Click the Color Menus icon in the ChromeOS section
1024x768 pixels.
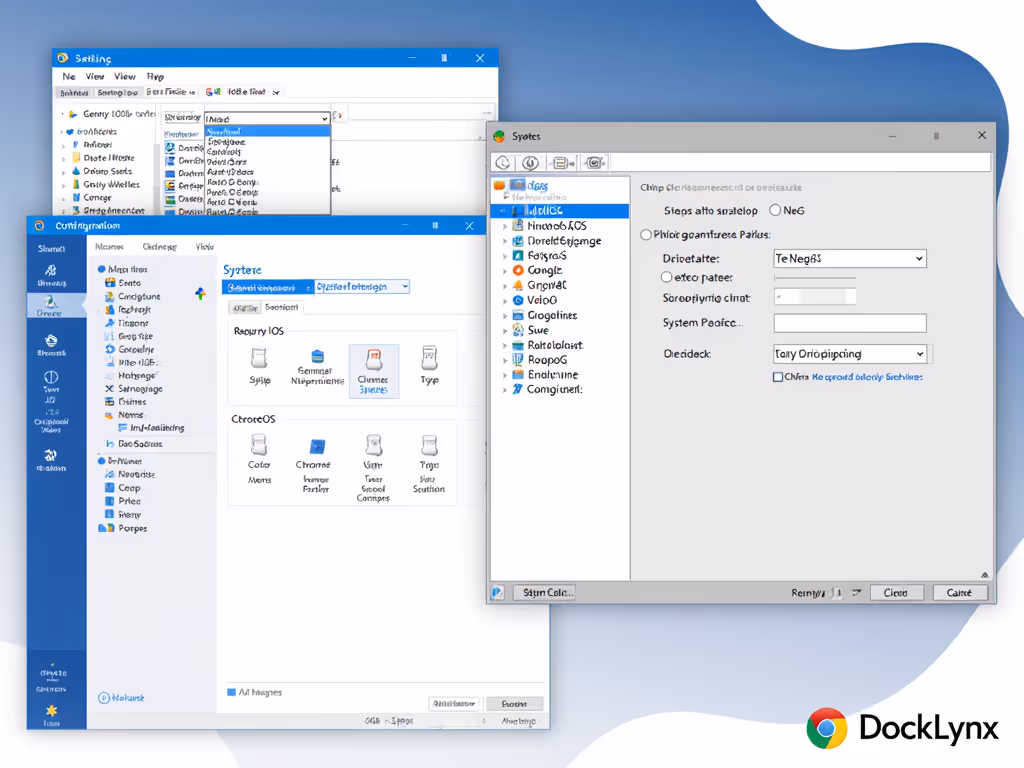click(x=259, y=450)
